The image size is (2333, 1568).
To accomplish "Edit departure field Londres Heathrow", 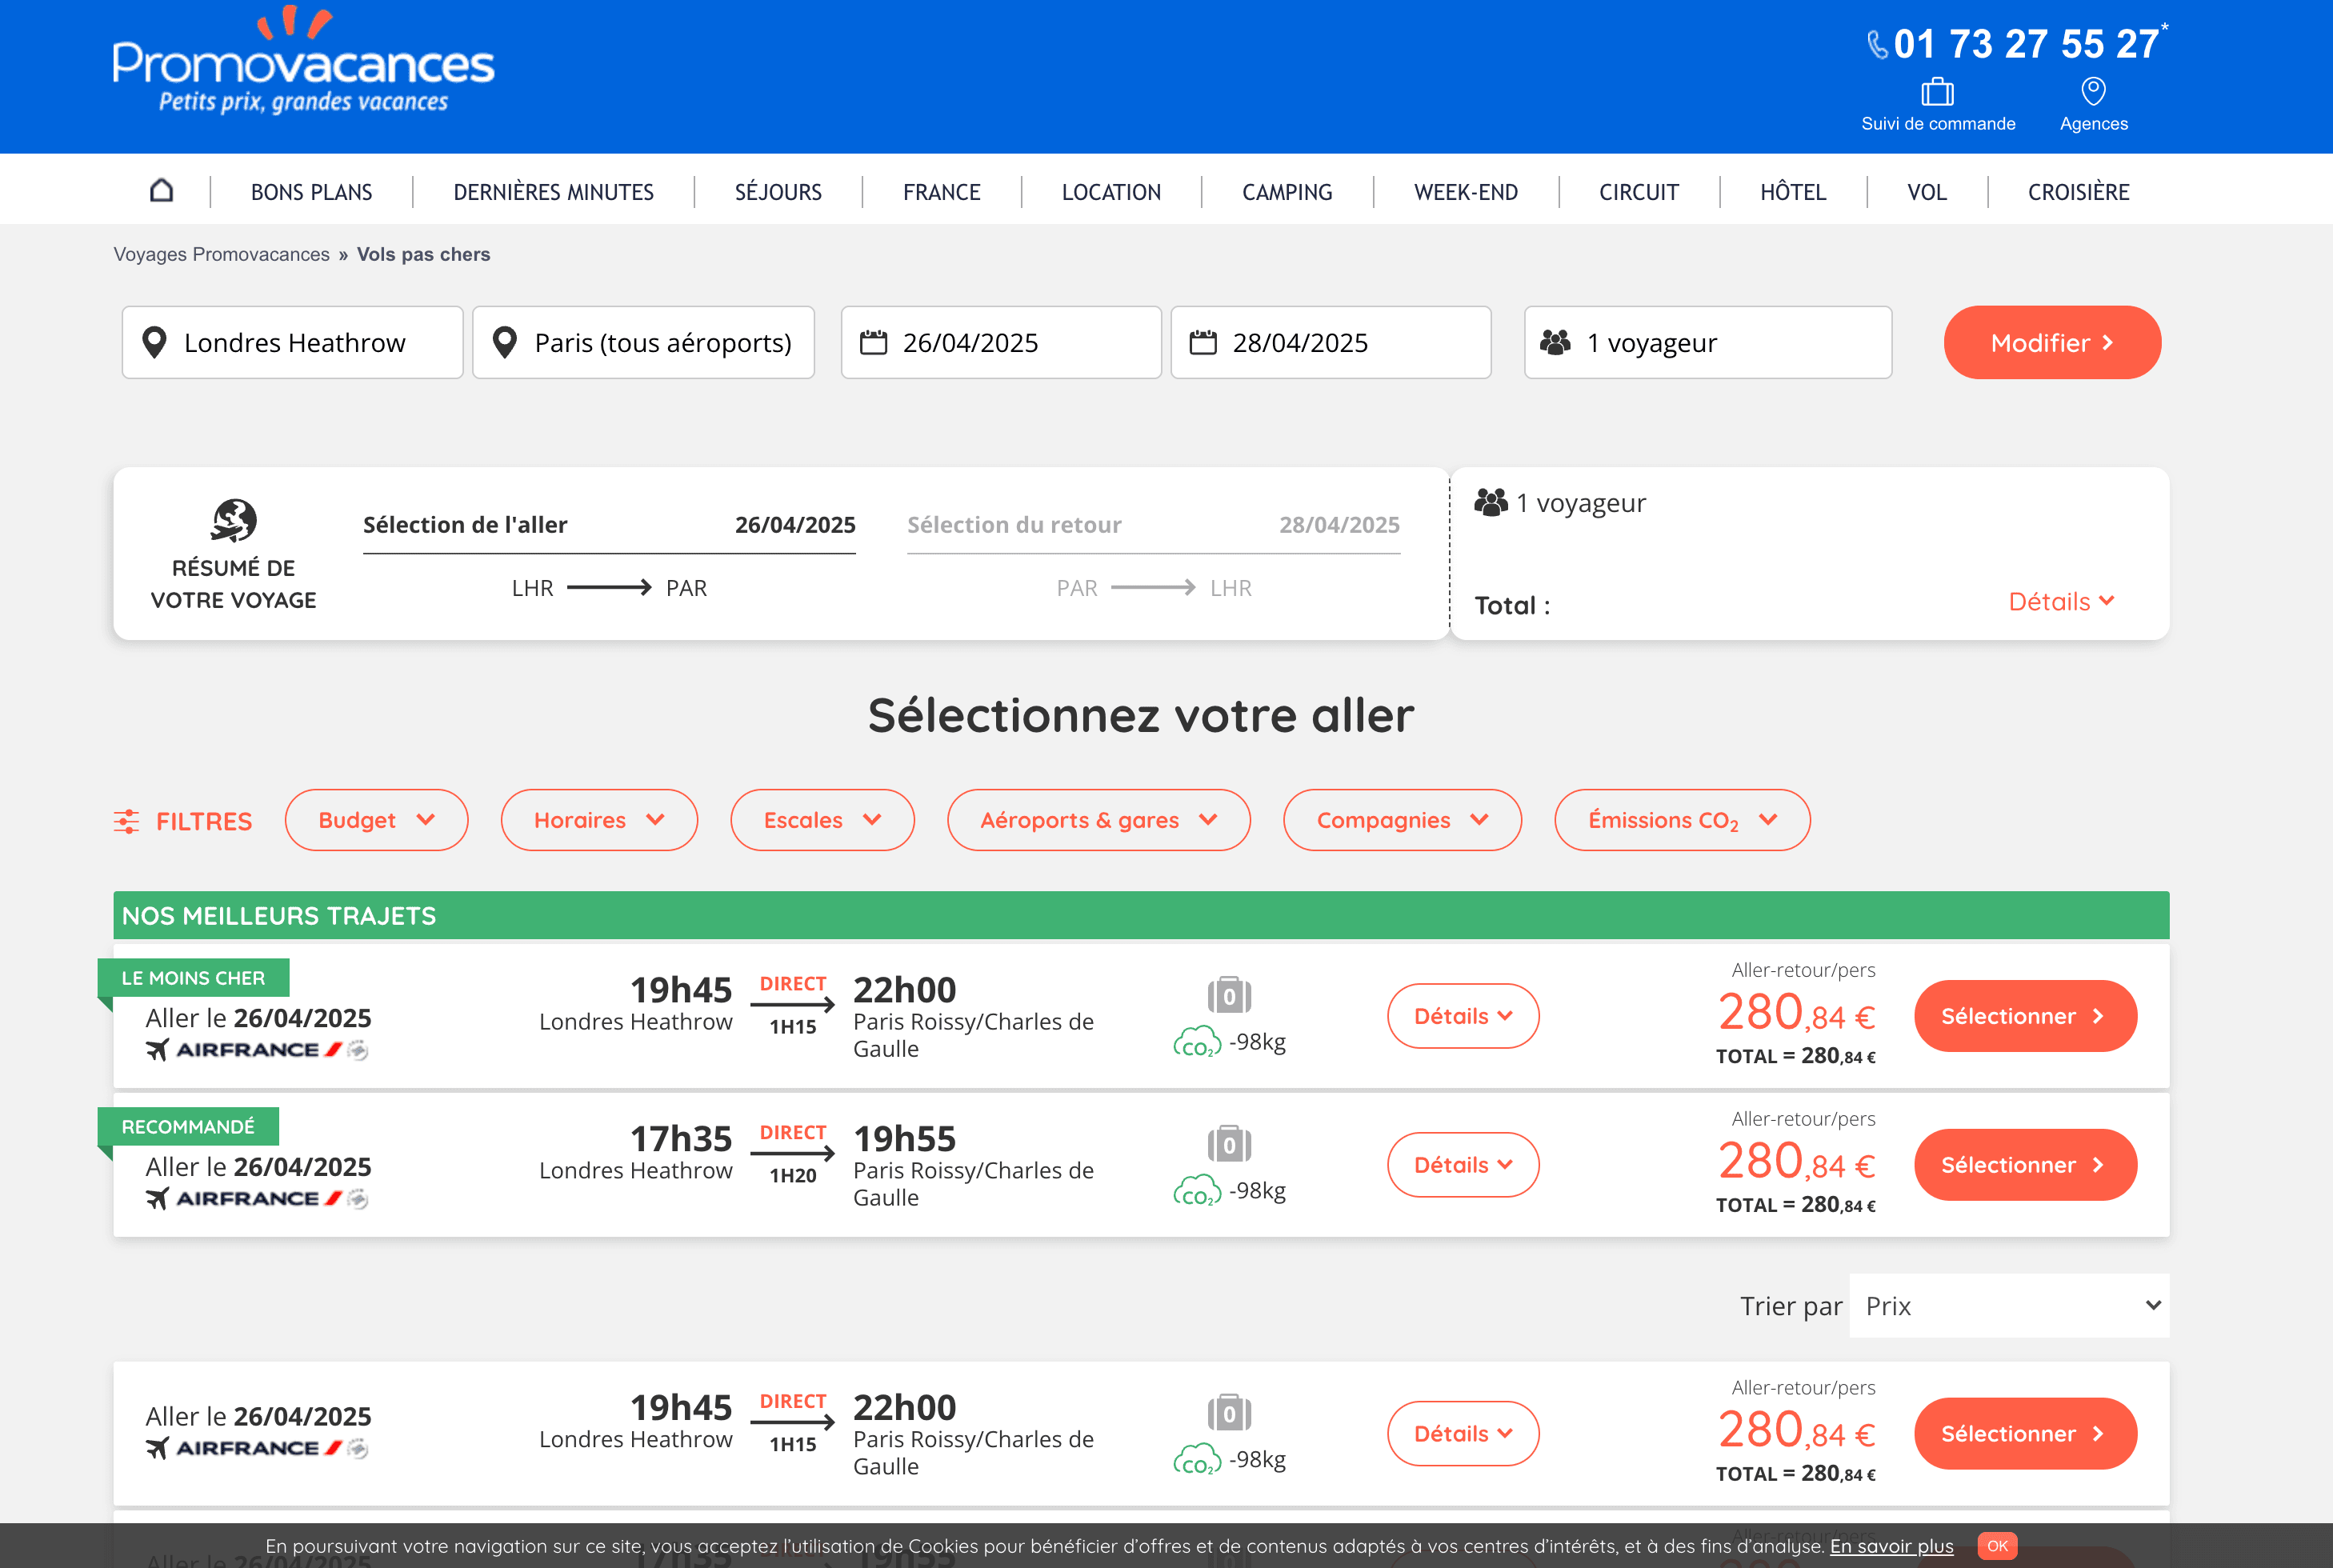I will 292,342.
